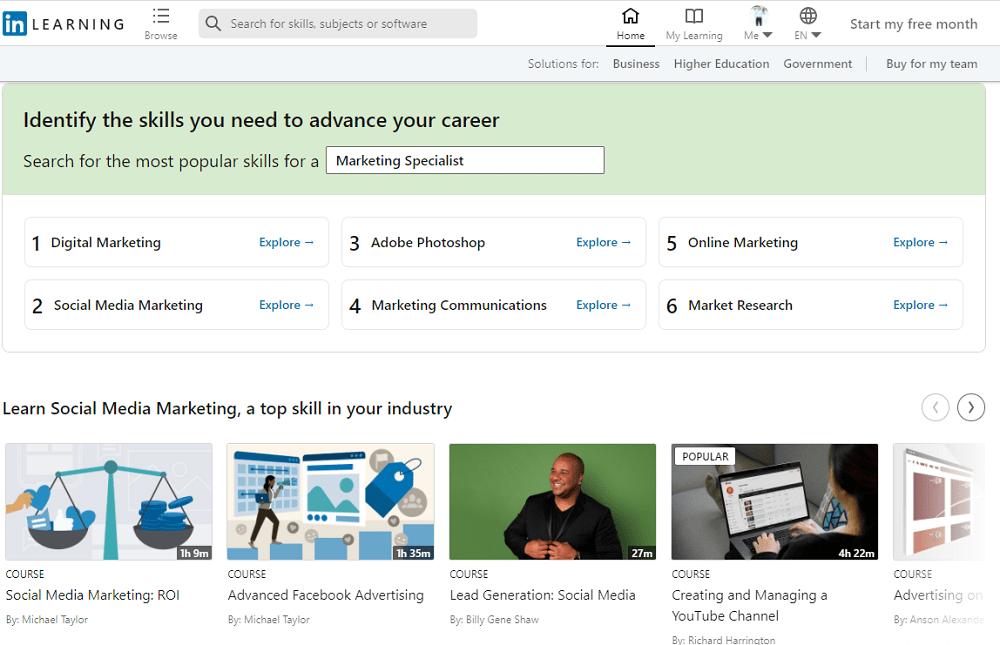Open Government solutions
The image size is (1000, 645).
click(x=818, y=63)
